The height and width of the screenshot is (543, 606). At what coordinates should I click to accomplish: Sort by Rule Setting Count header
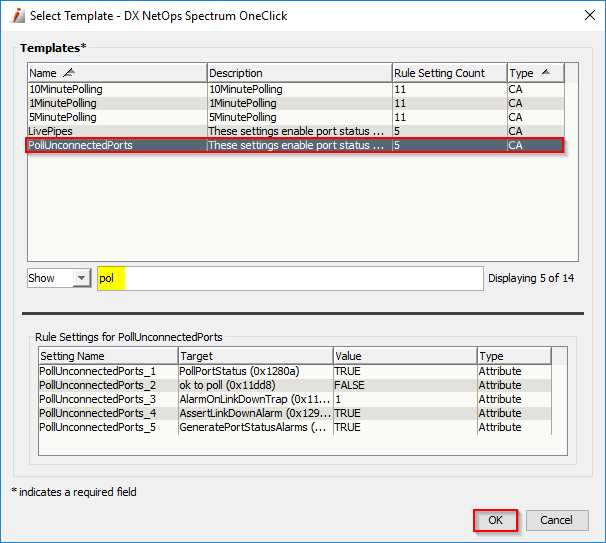point(449,73)
